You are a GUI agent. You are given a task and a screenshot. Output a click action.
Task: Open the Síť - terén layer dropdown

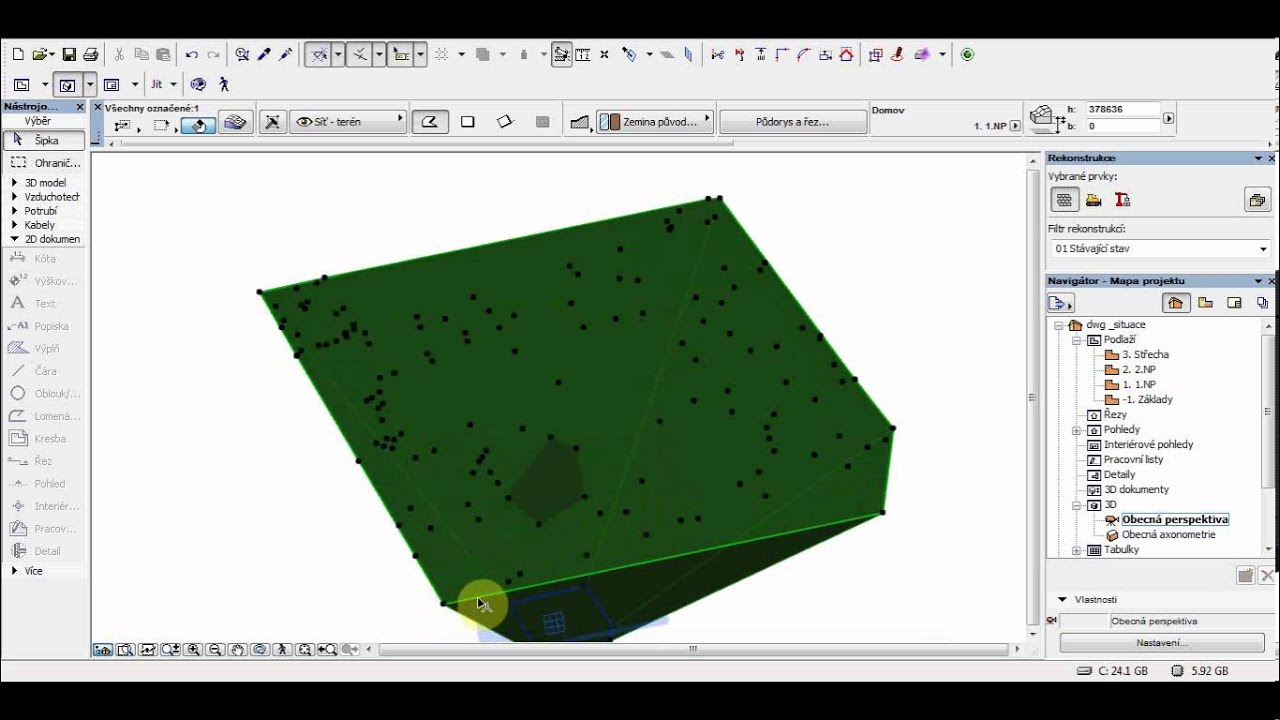[349, 122]
